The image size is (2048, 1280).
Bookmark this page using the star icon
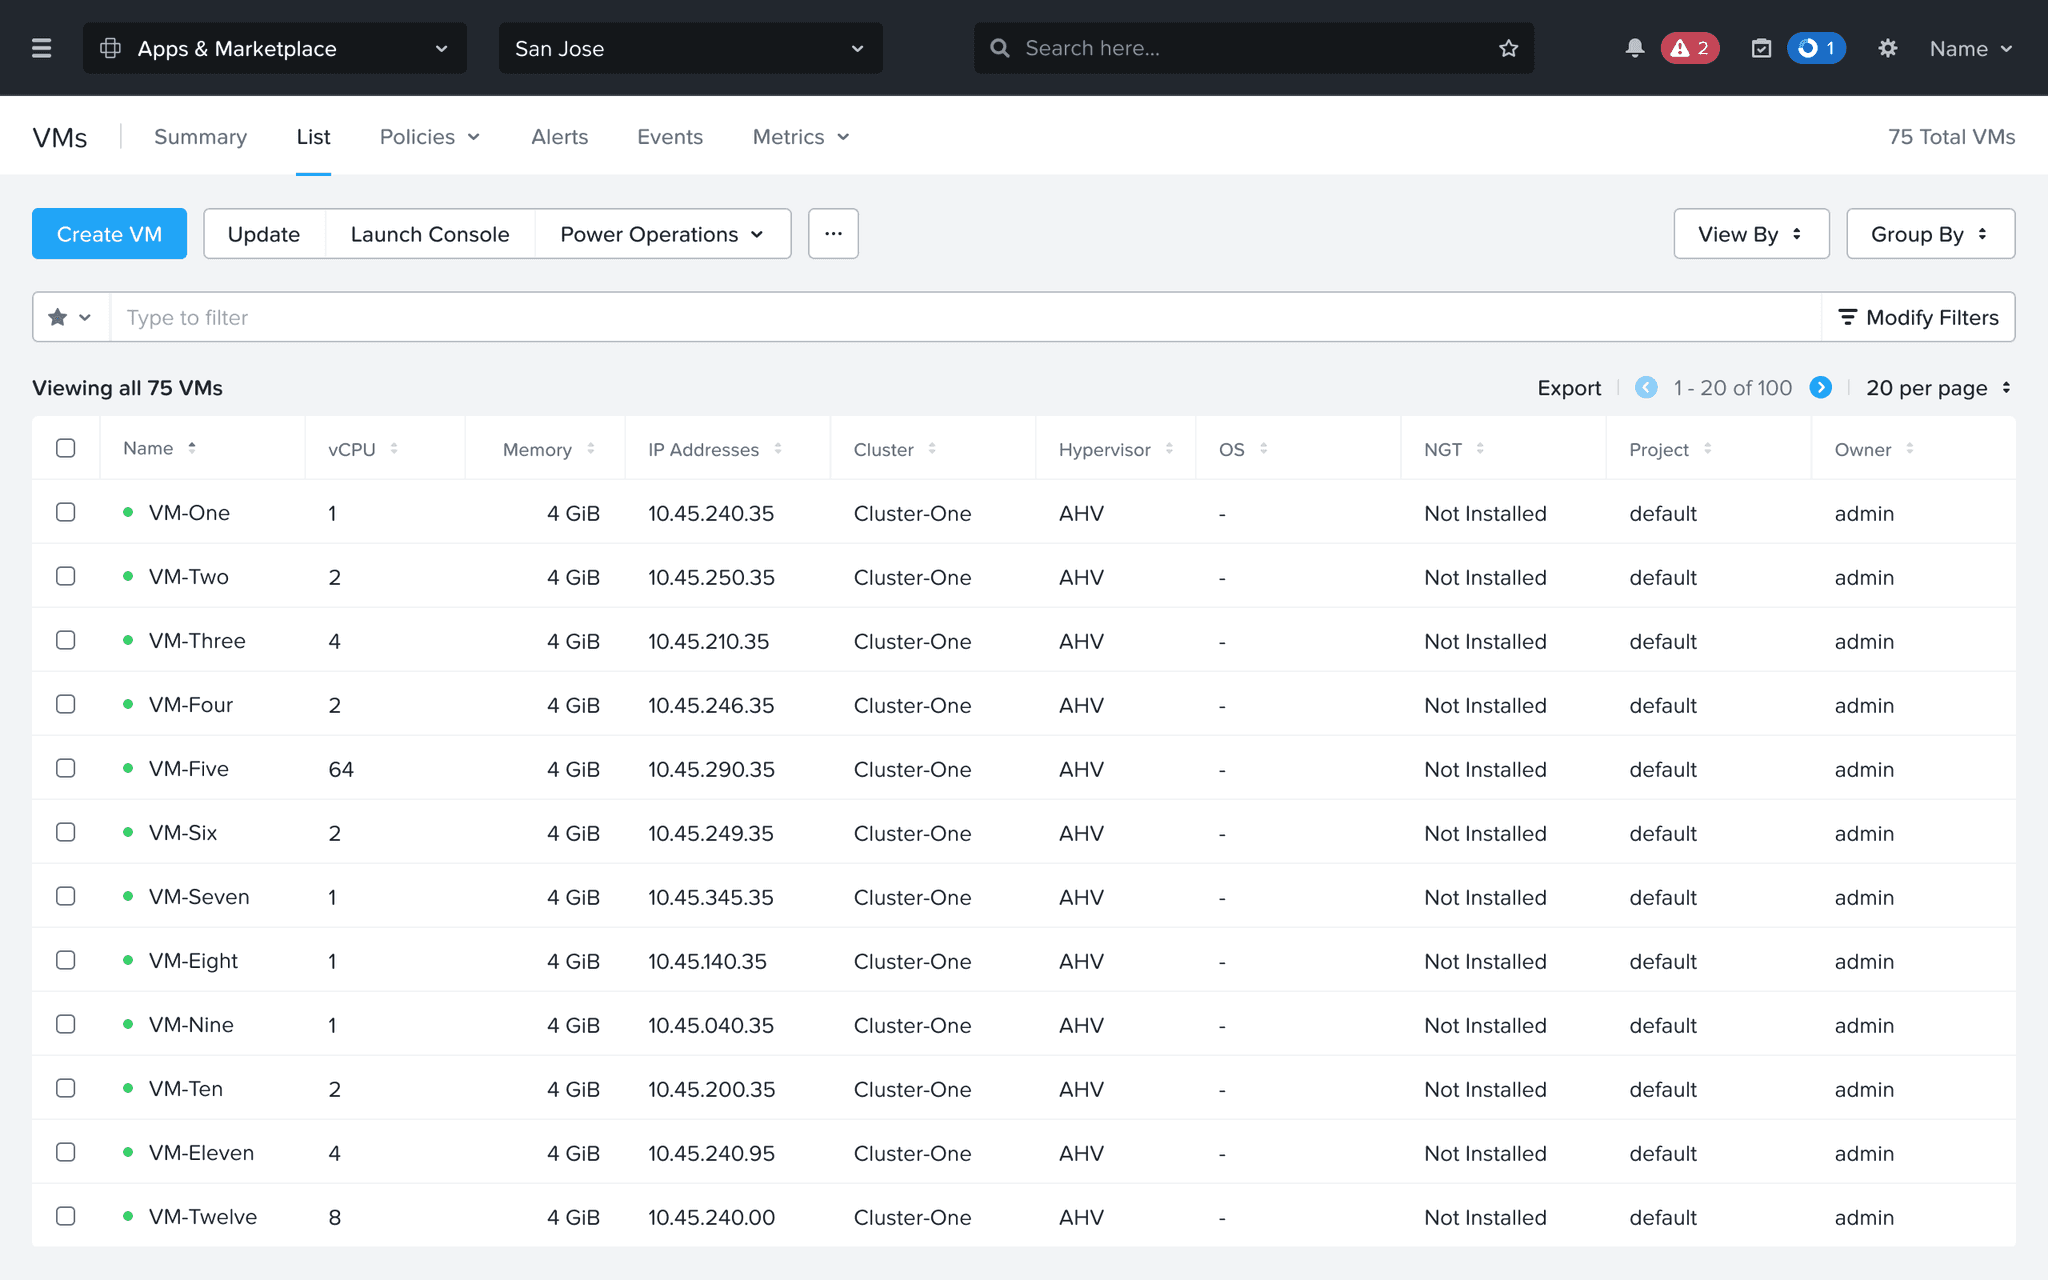point(1506,47)
